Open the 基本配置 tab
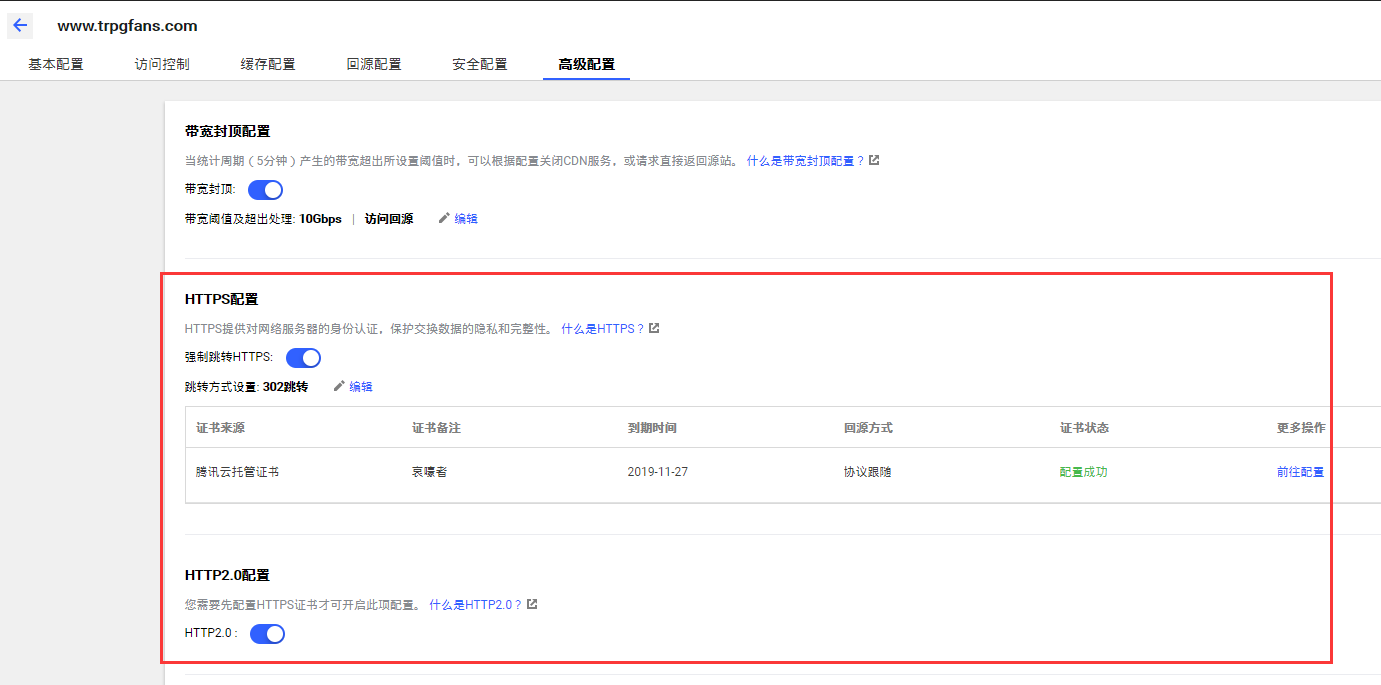This screenshot has height=685, width=1381. (x=56, y=64)
